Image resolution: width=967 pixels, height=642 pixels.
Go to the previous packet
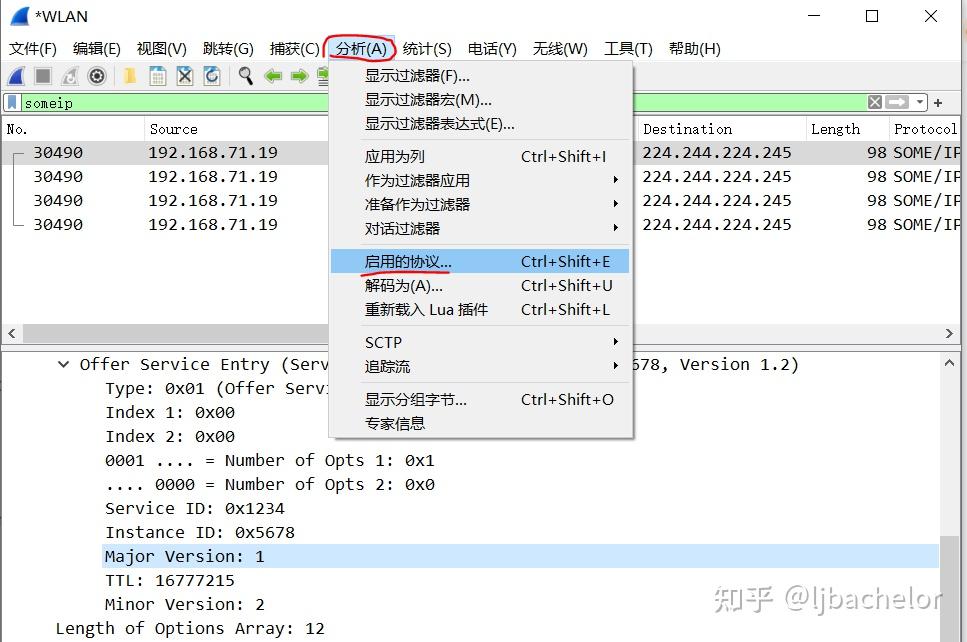click(273, 76)
